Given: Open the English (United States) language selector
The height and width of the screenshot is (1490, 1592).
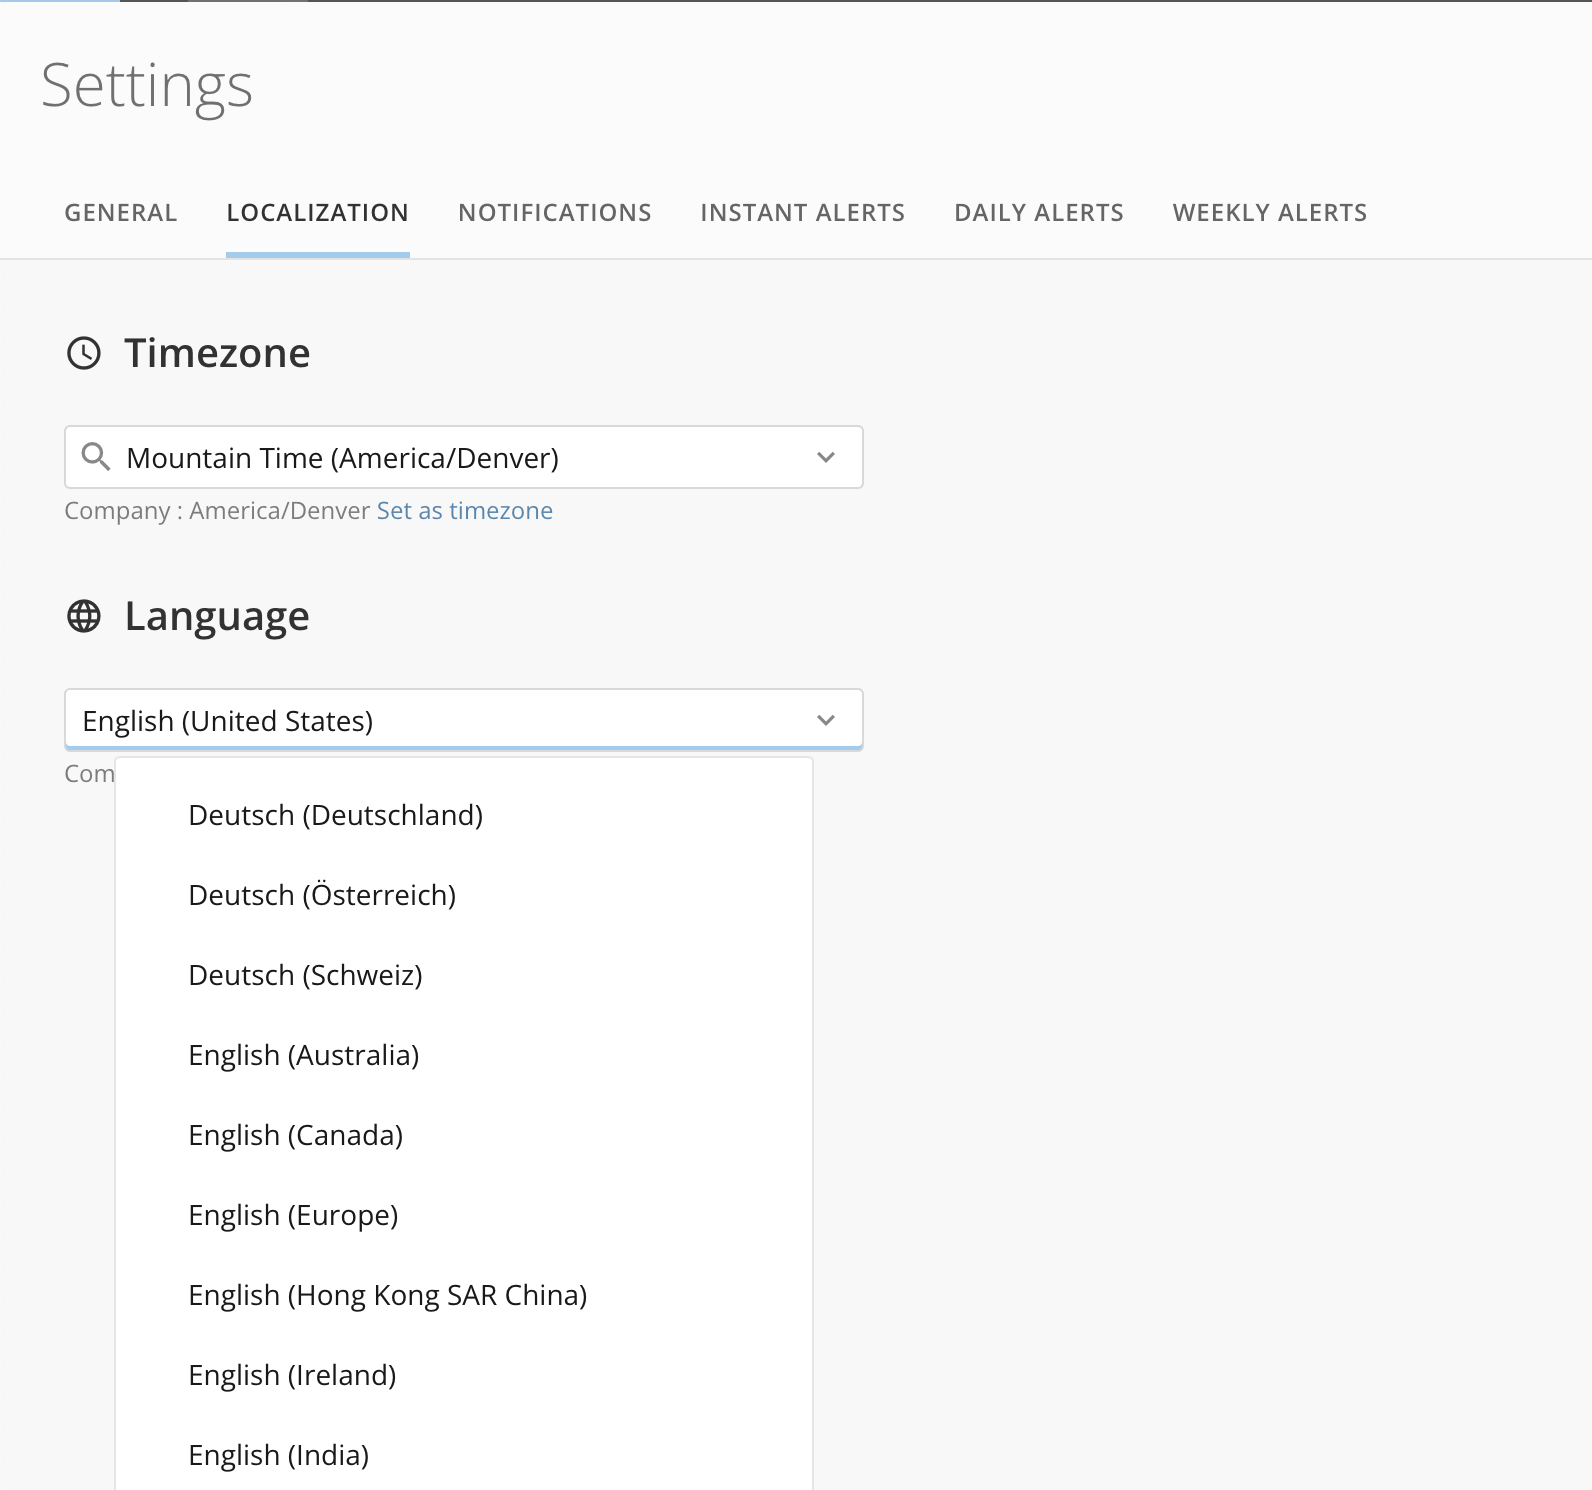Looking at the screenshot, I should [440, 720].
